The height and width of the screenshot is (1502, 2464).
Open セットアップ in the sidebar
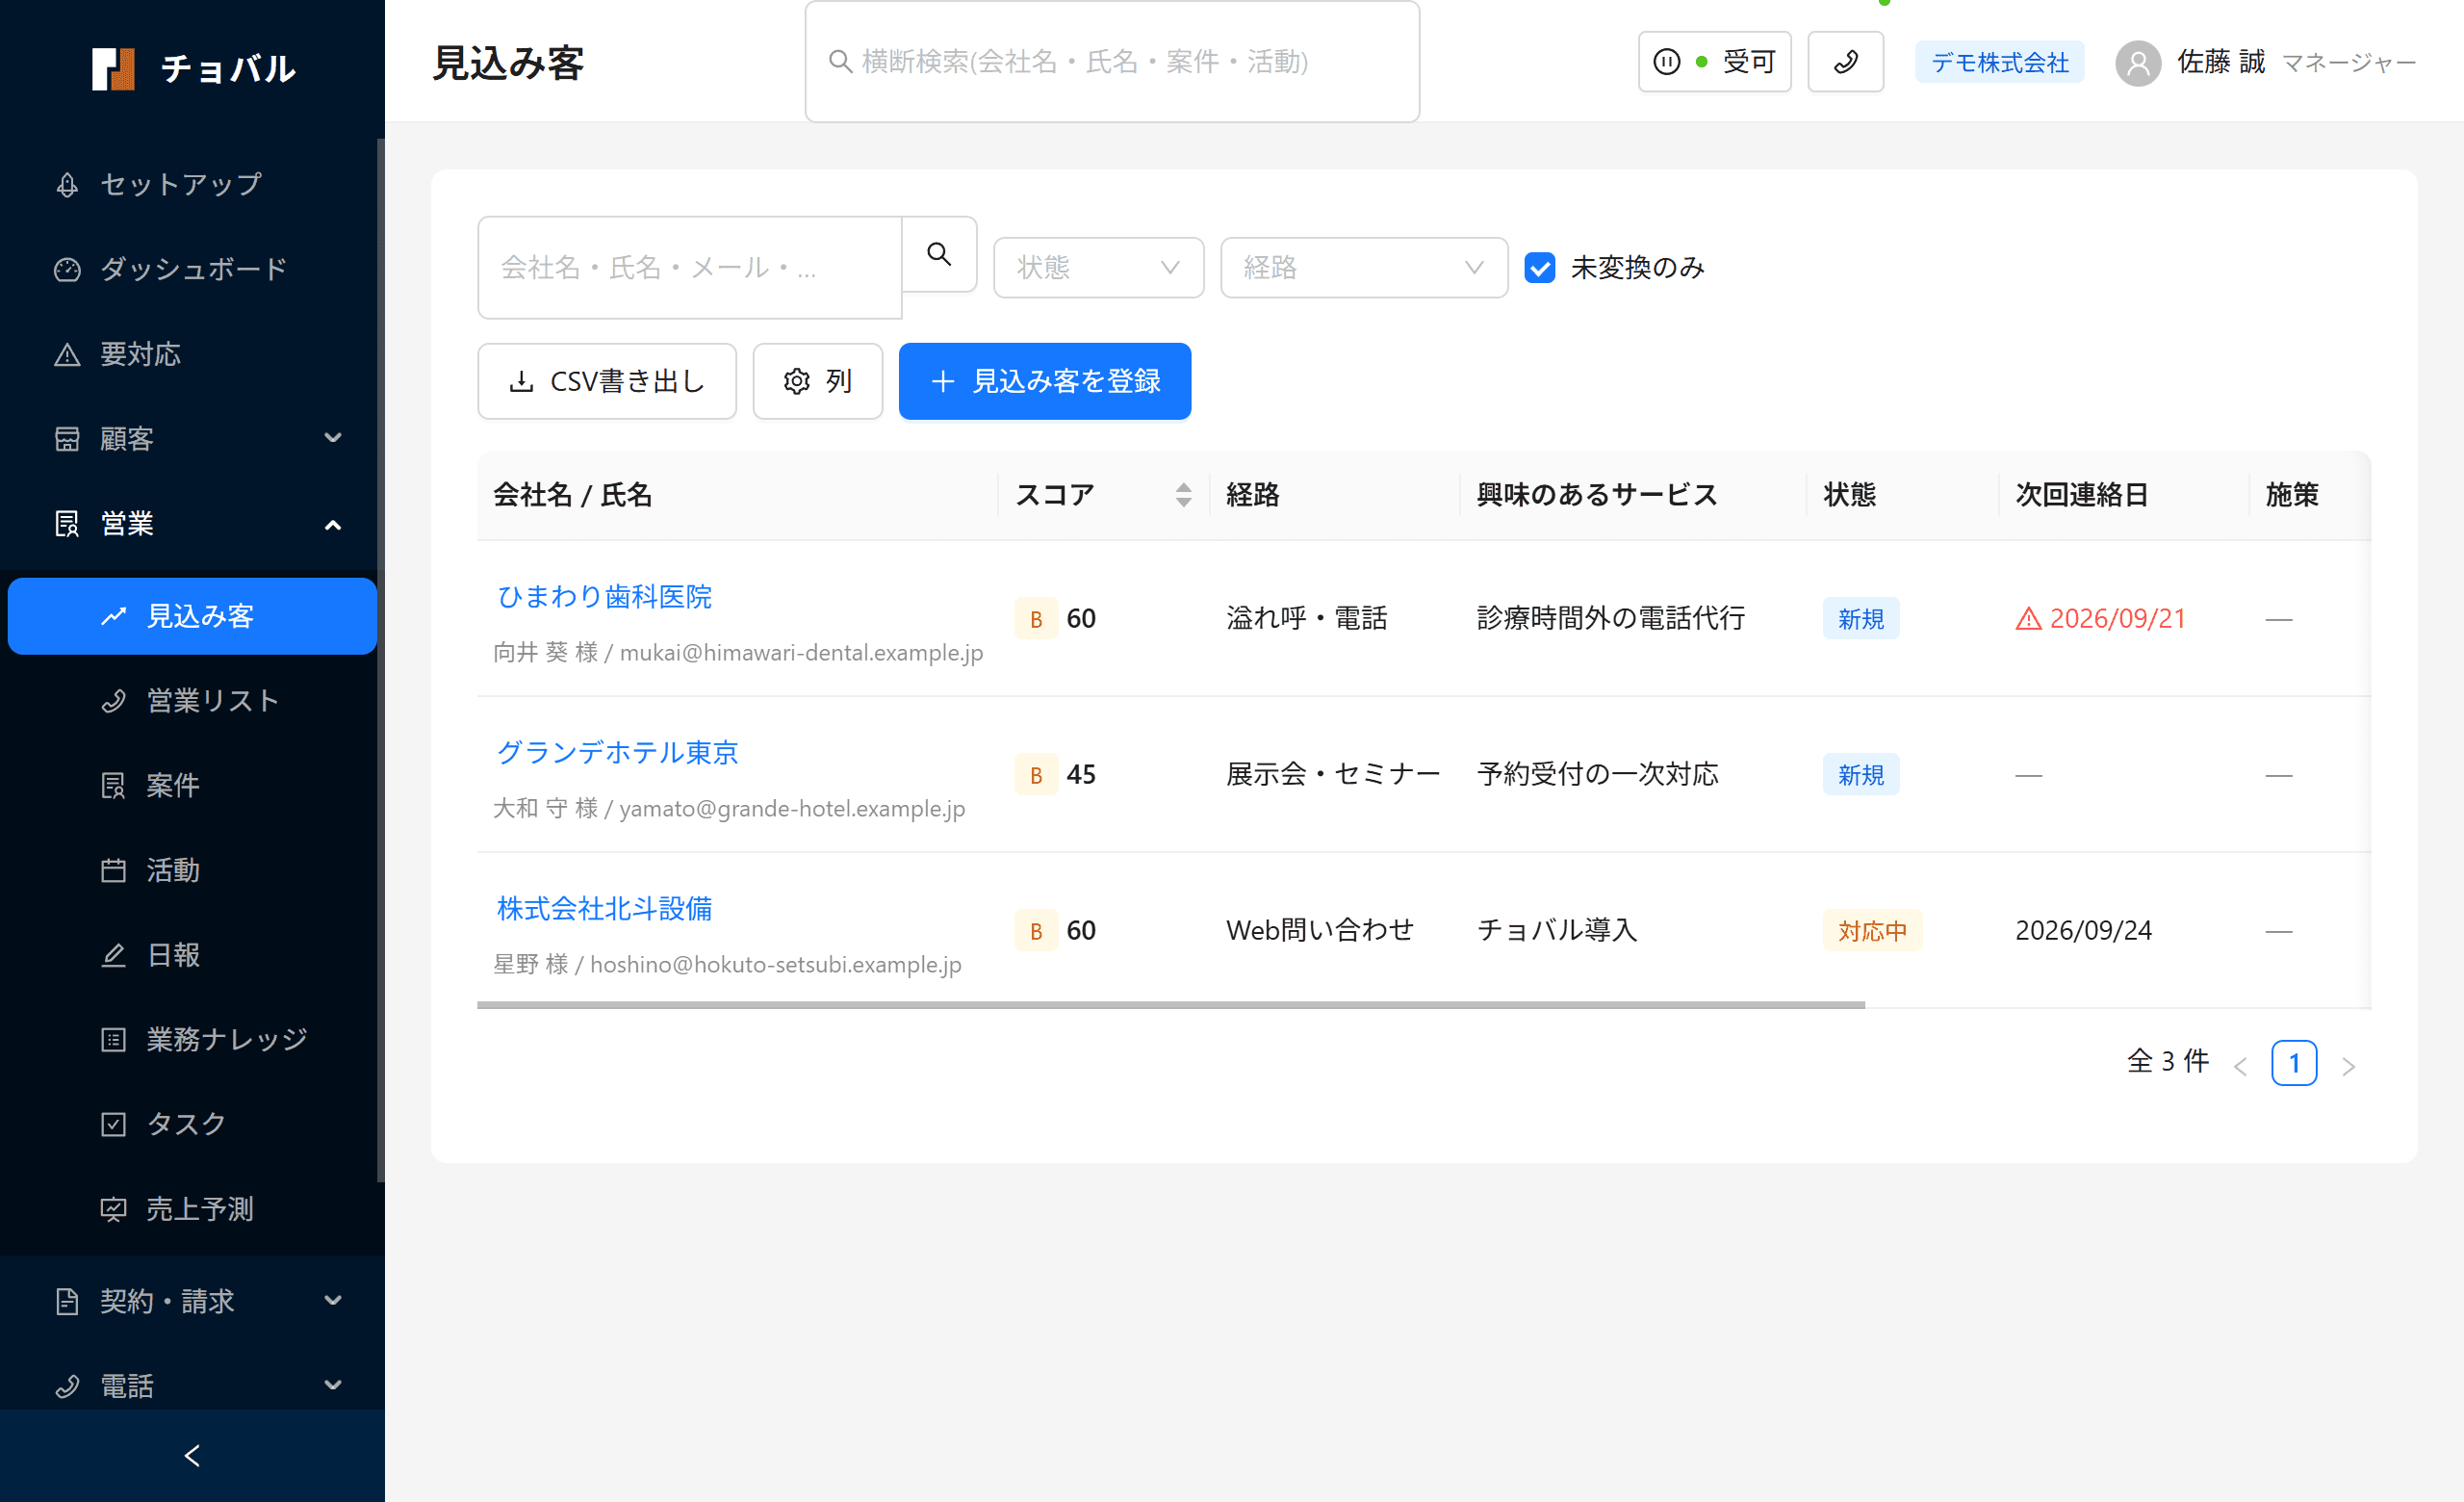(192, 184)
